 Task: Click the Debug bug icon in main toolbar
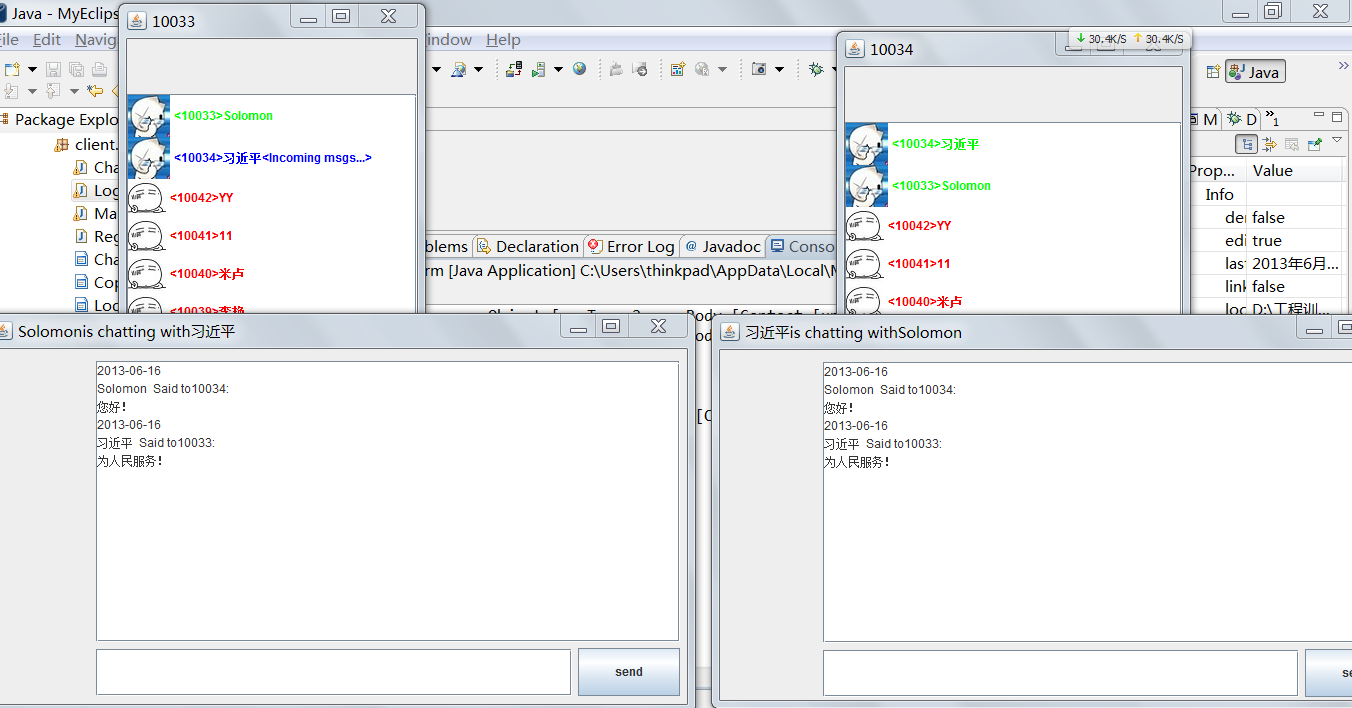816,69
